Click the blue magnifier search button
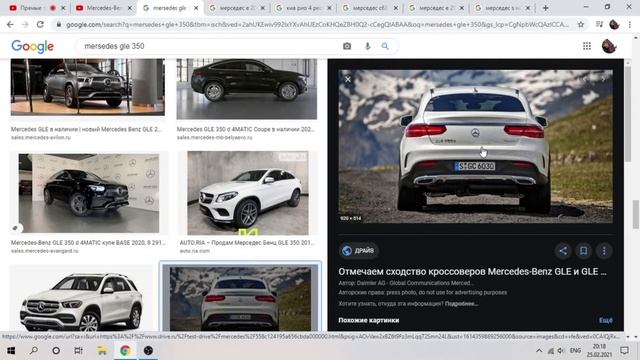This screenshot has width=640, height=360. pos(385,46)
